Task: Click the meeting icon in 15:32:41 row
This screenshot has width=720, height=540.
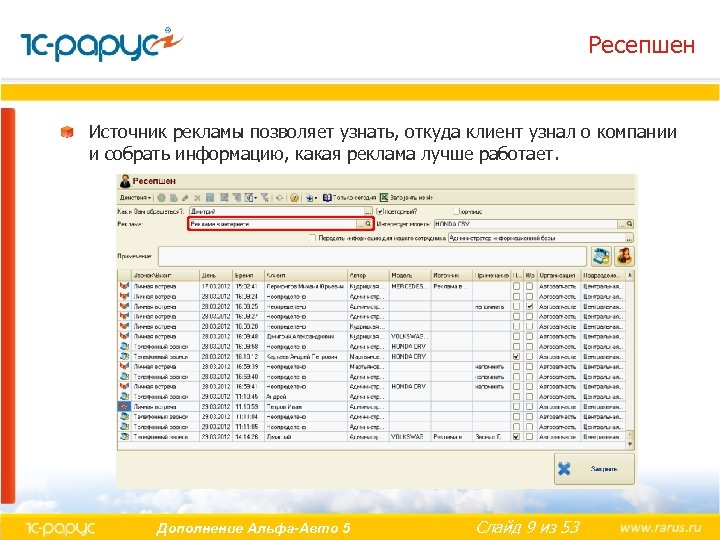Action: point(124,286)
